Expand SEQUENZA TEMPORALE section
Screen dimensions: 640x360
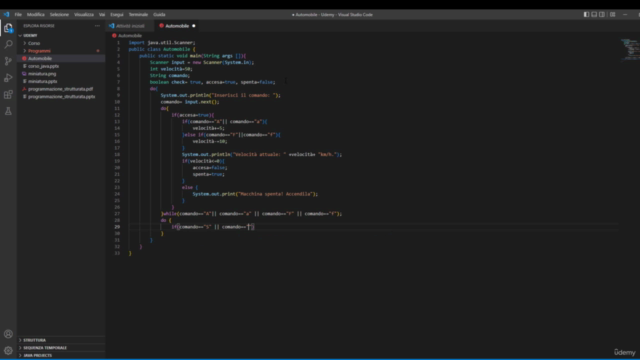(61, 348)
